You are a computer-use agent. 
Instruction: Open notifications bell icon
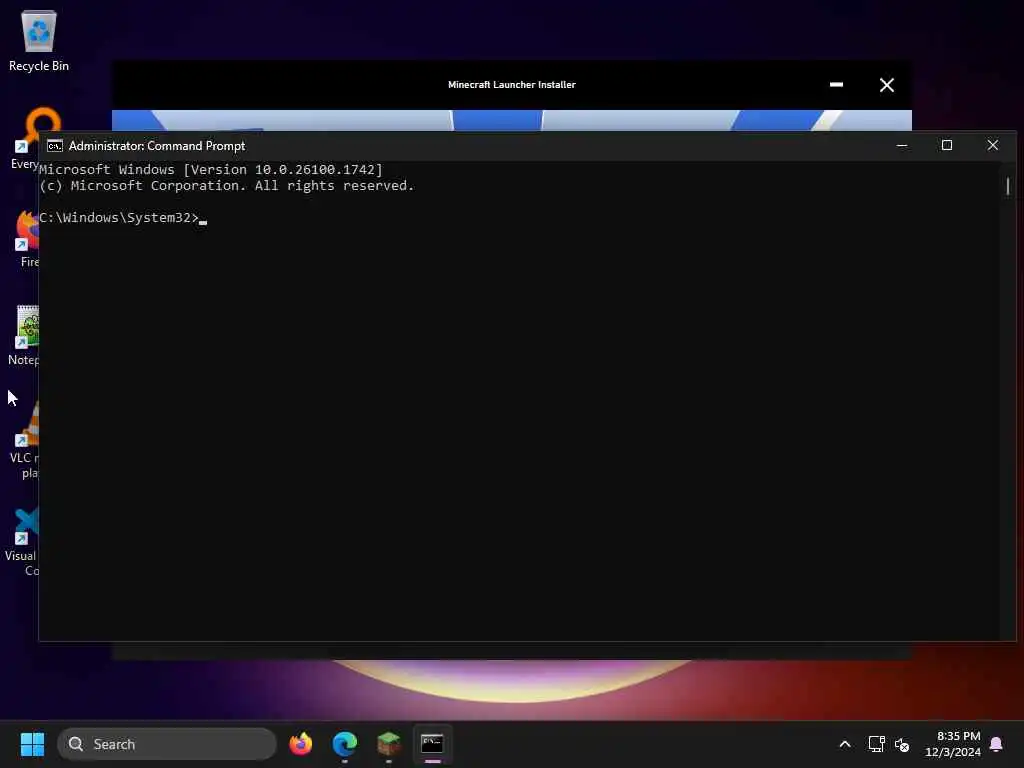tap(996, 744)
